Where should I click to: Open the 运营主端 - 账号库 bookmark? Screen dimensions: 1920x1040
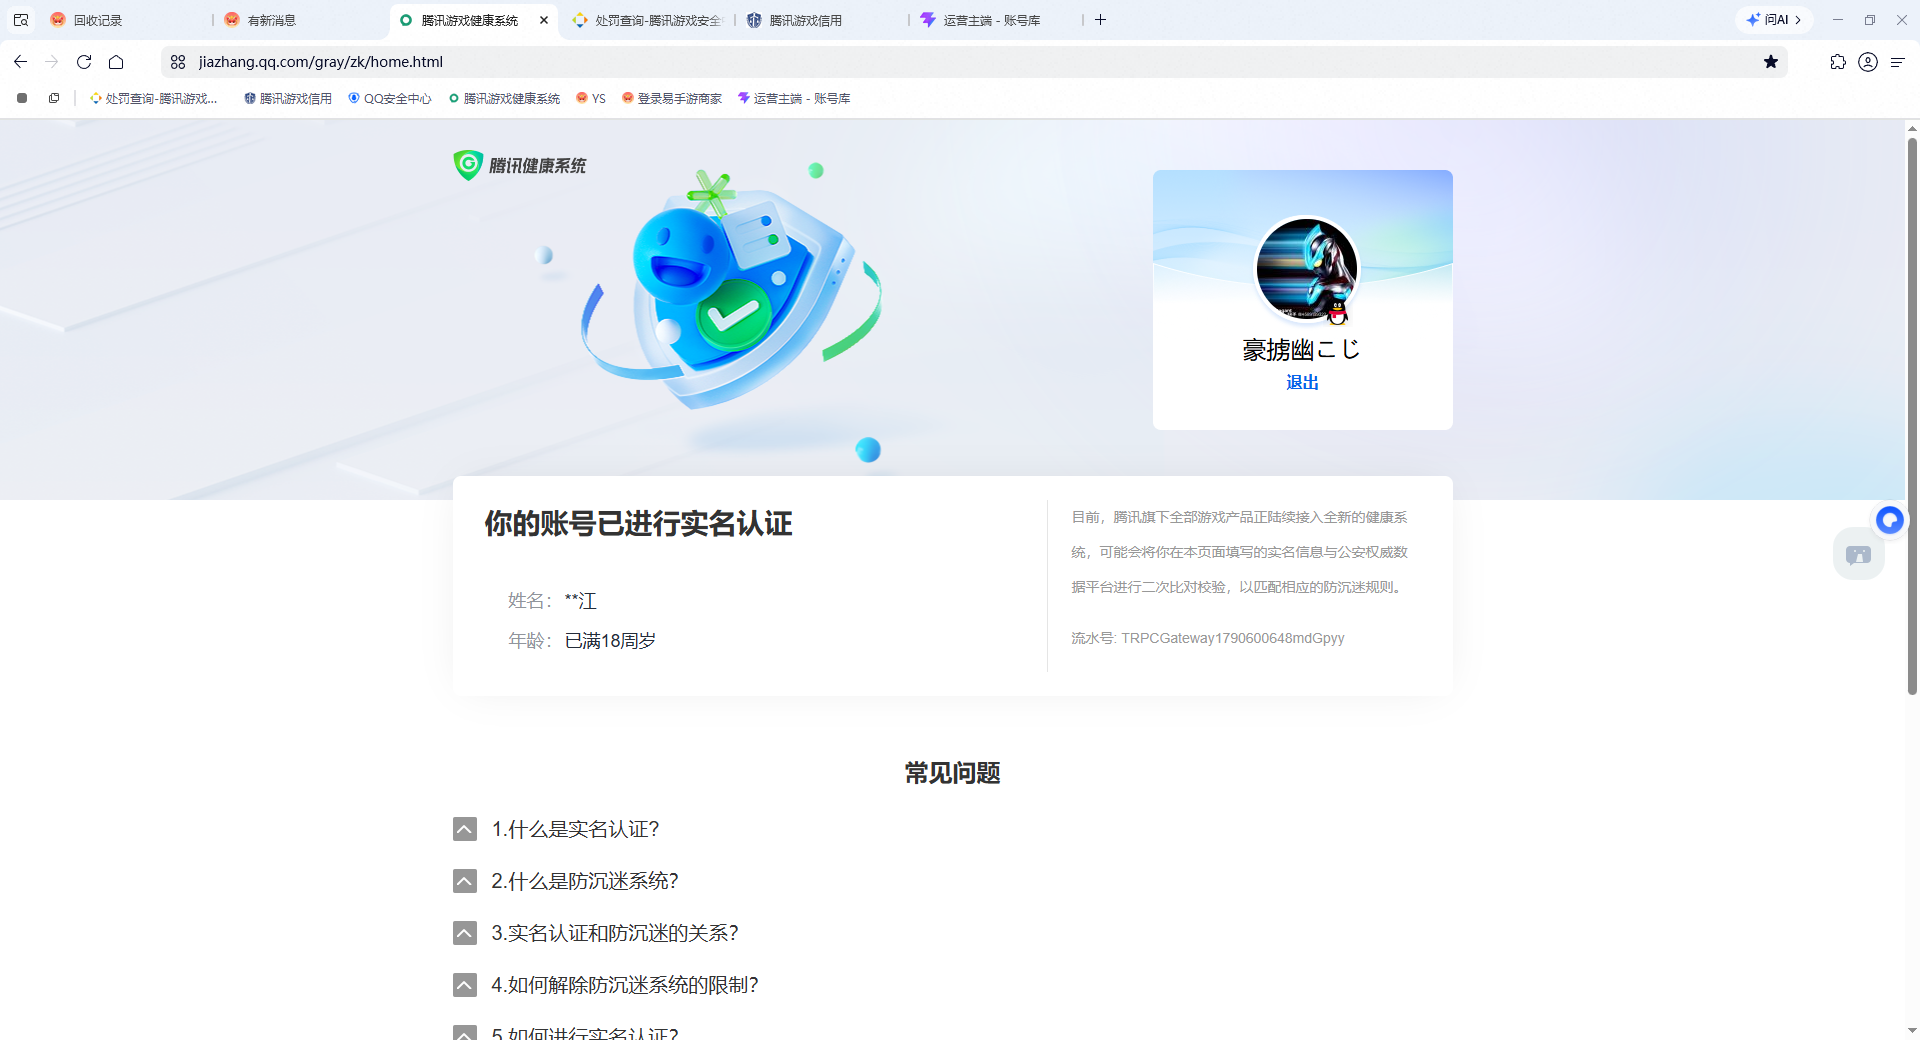[x=794, y=98]
